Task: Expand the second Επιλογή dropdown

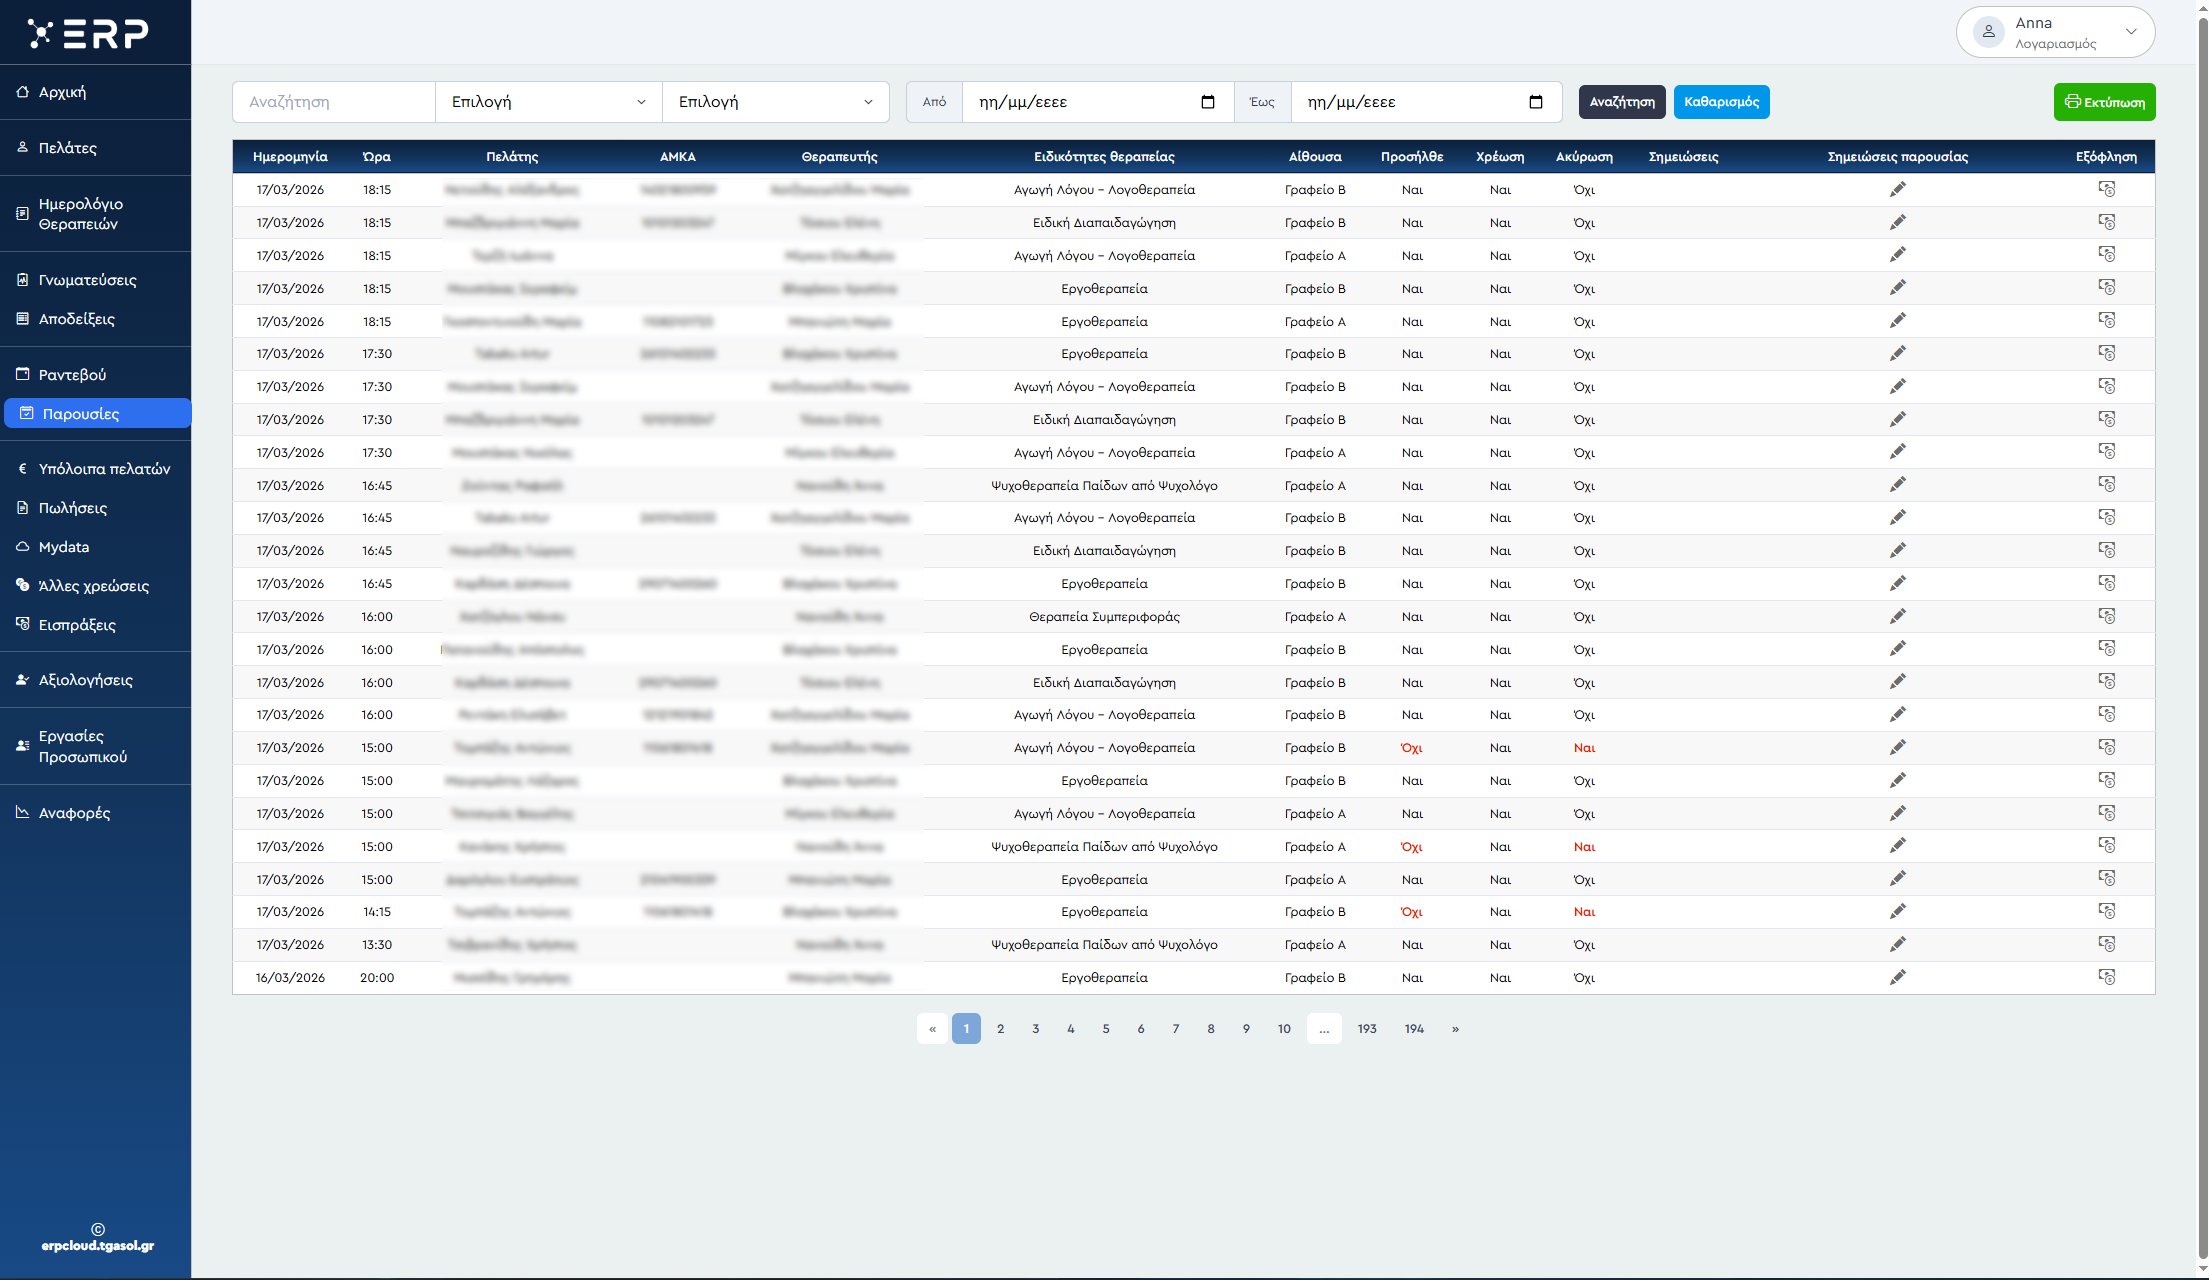Action: [775, 102]
